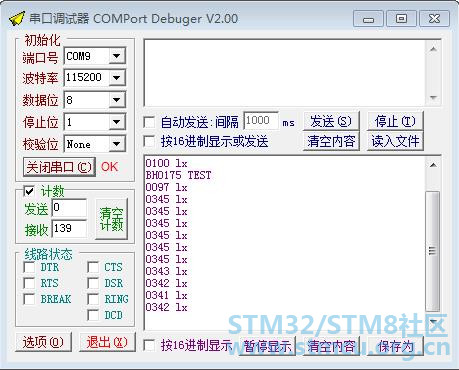The height and width of the screenshot is (370, 459).
Task: Click the receive area scrollbar thumb
Action: pyautogui.click(x=433, y=251)
